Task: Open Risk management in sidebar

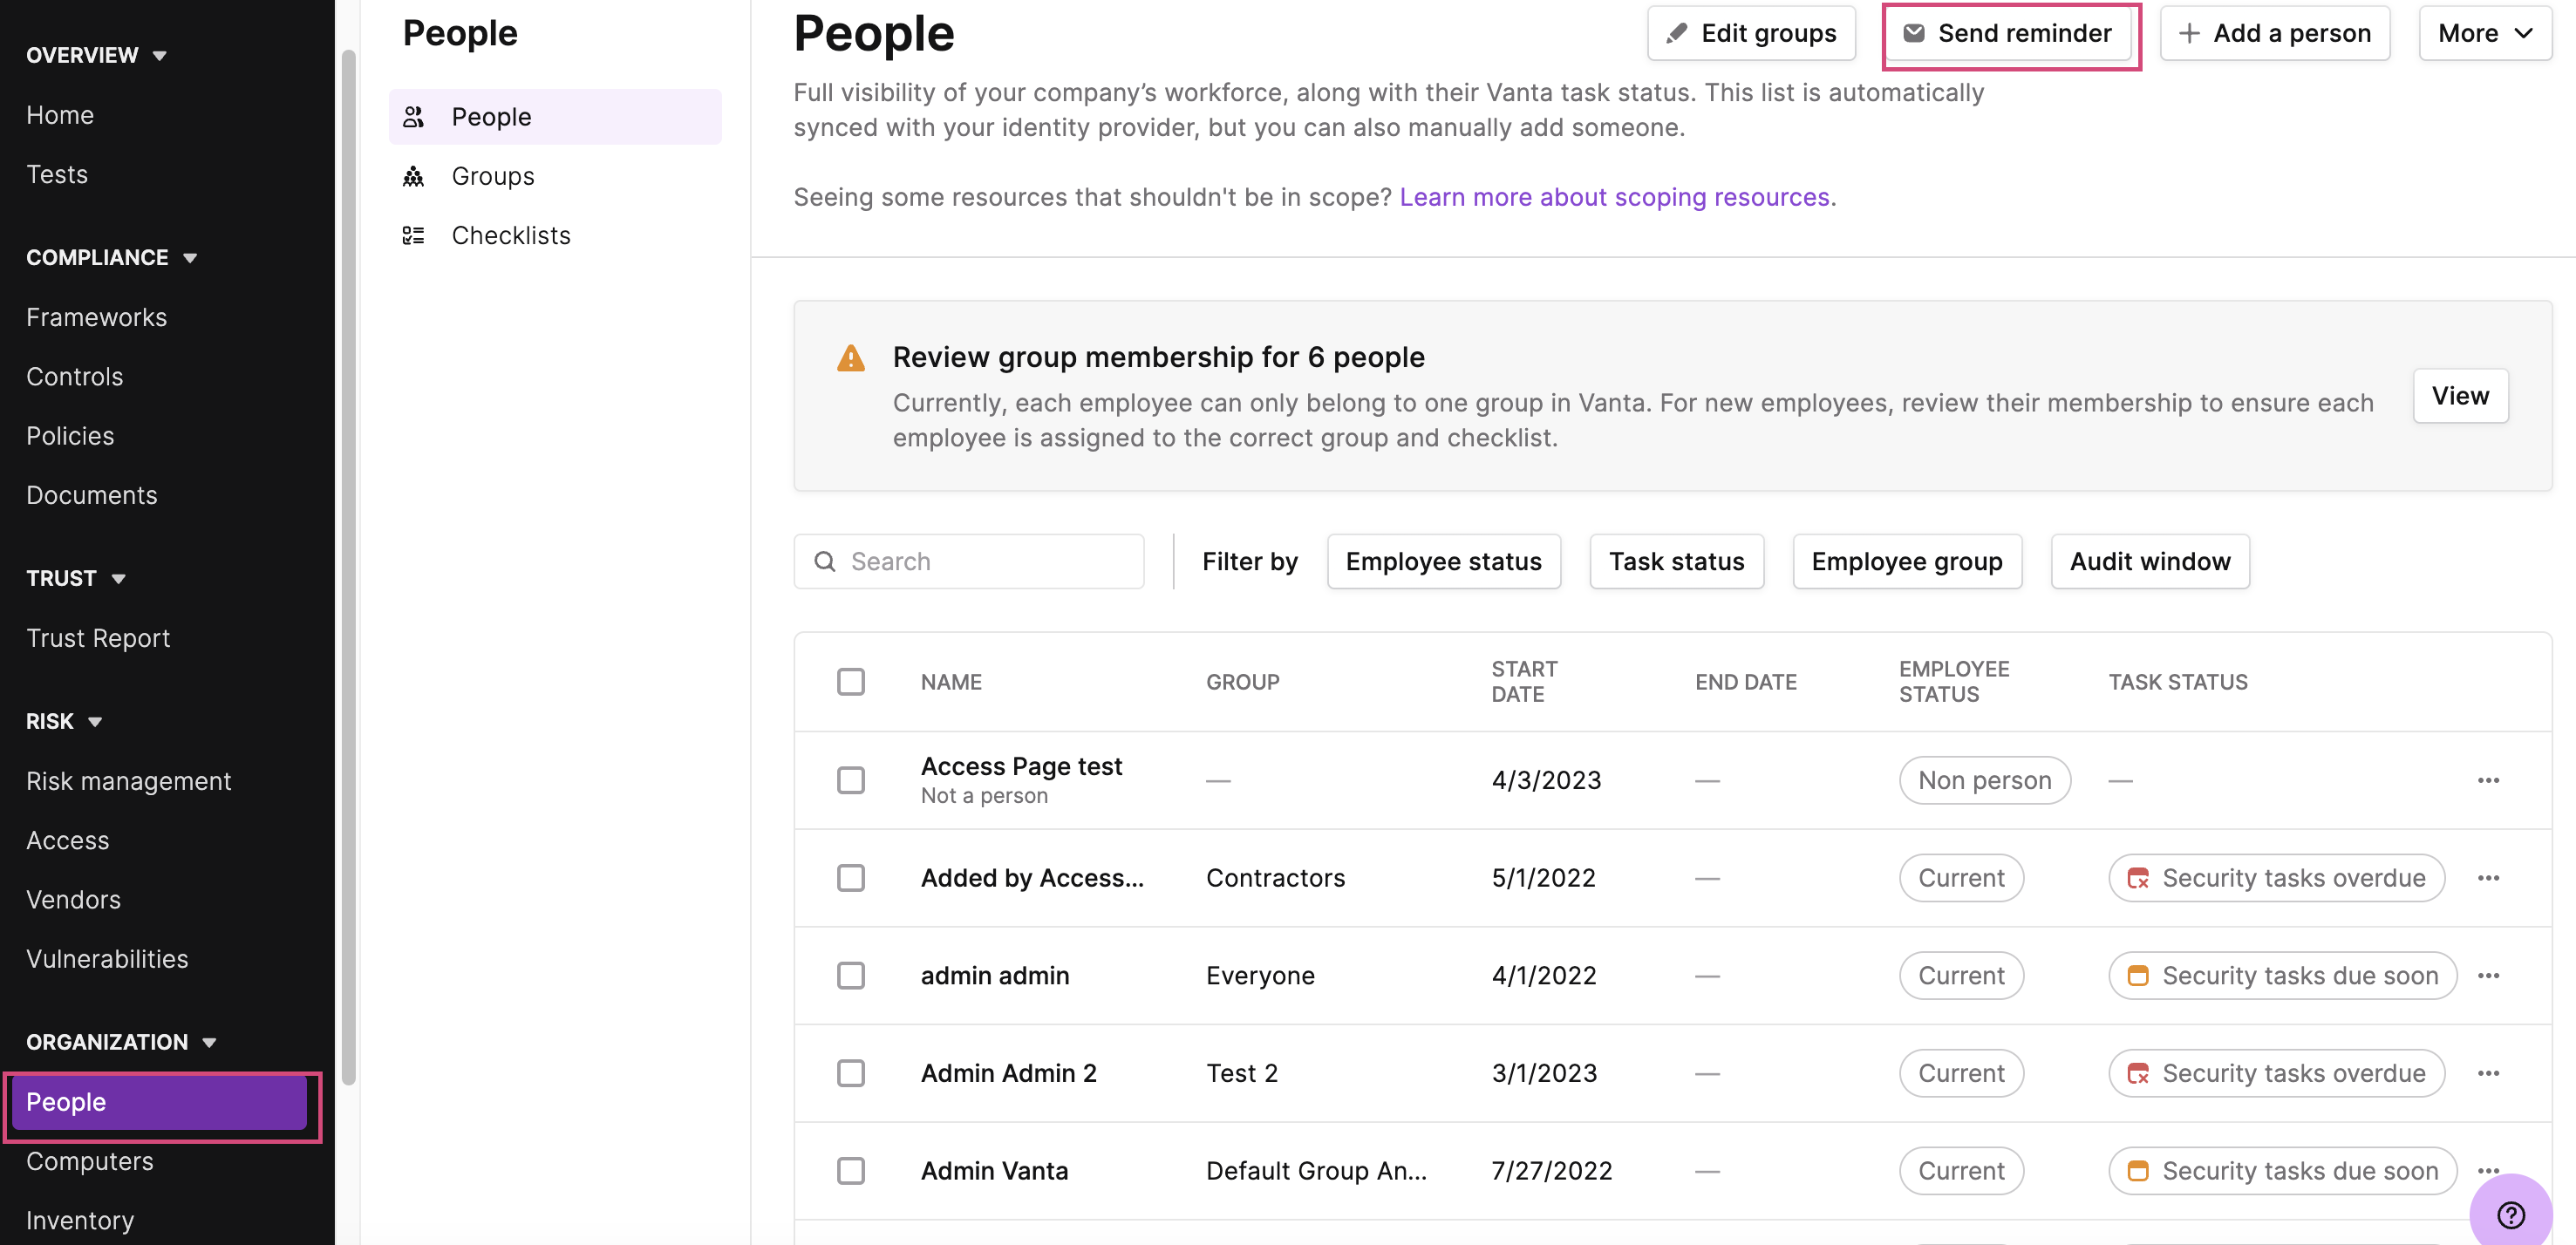Action: tap(129, 782)
